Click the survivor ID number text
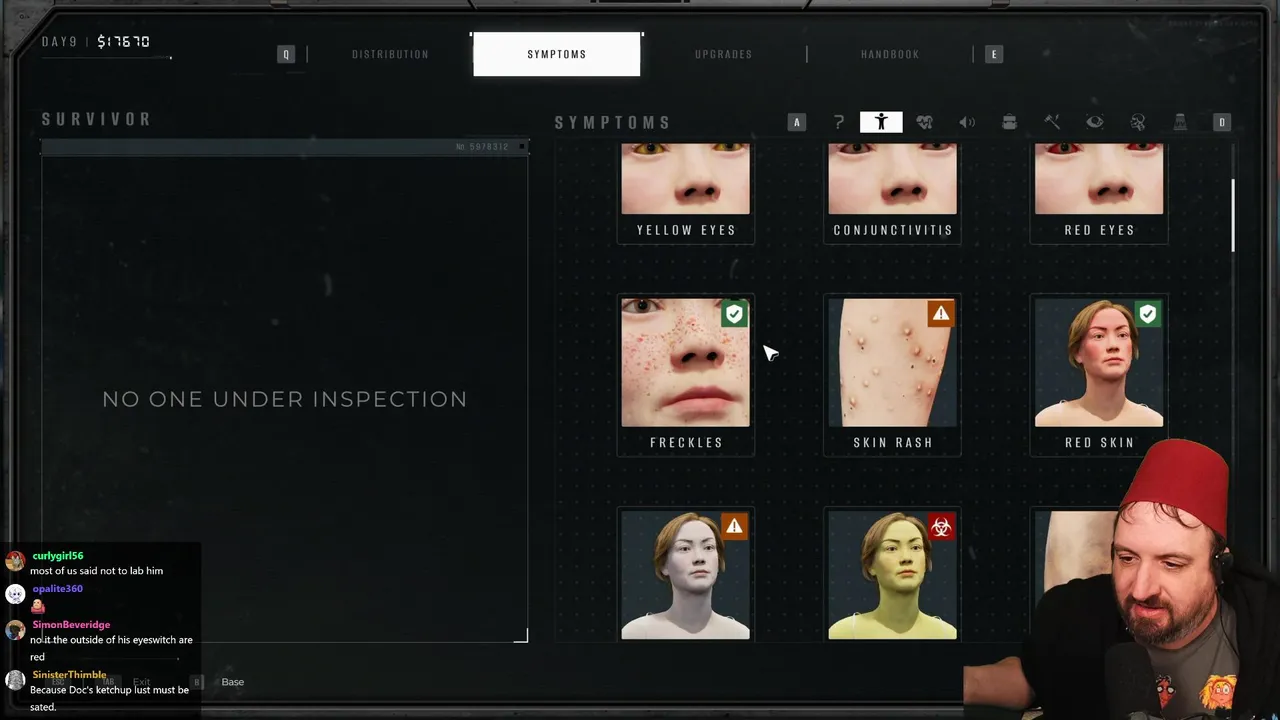1280x720 pixels. [x=482, y=147]
